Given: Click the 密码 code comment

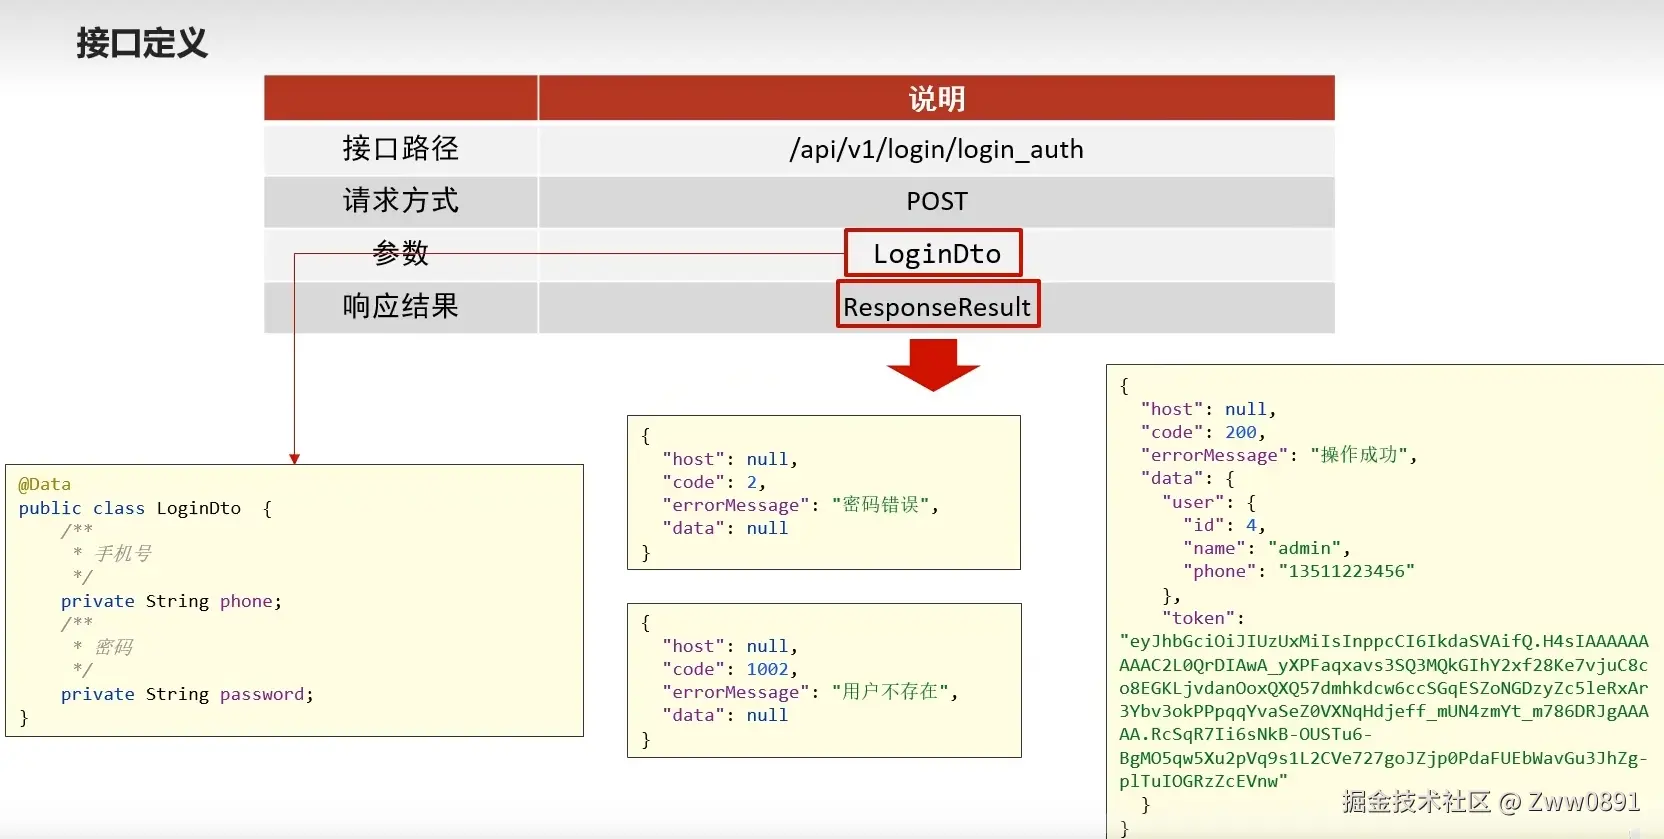Looking at the screenshot, I should pyautogui.click(x=113, y=647).
